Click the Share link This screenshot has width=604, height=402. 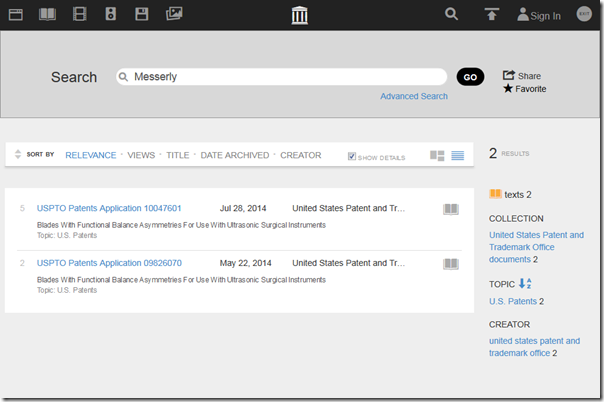point(522,75)
